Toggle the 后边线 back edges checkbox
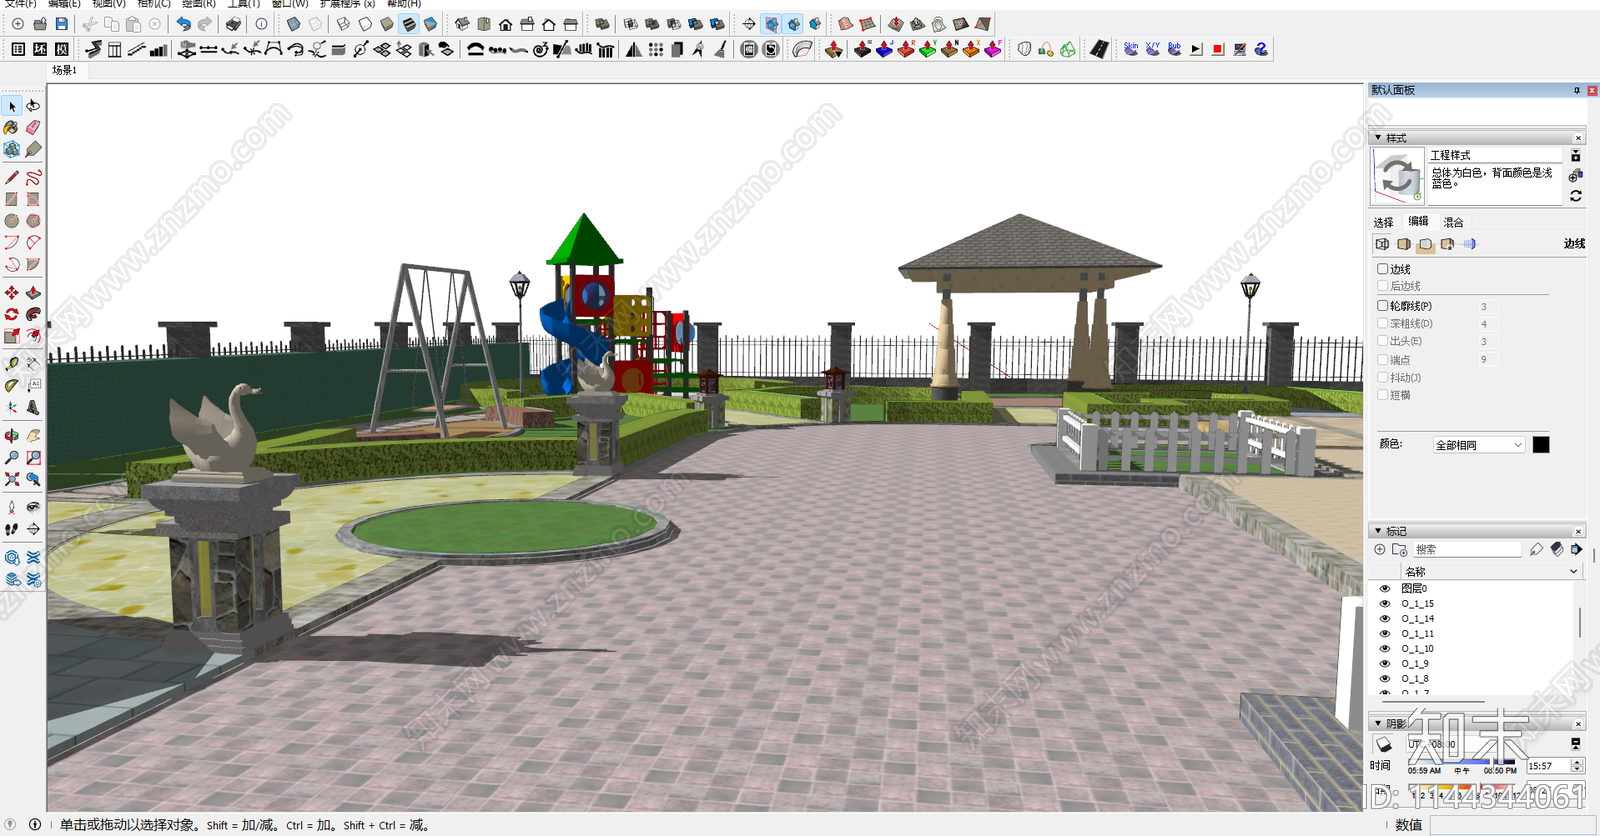Screen dimensions: 1600x836 [x=1383, y=286]
